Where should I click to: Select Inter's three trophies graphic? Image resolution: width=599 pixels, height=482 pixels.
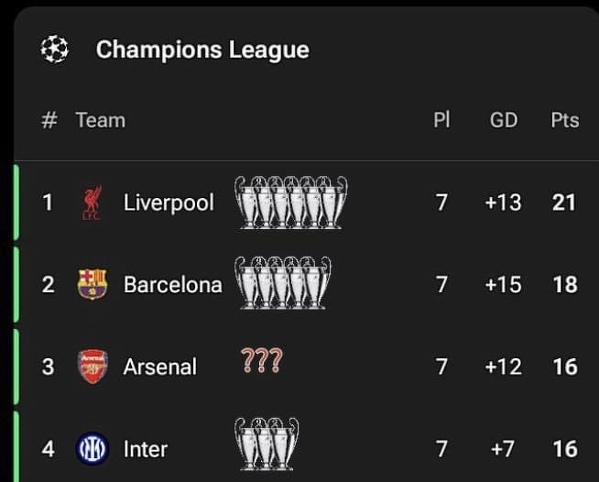267,444
